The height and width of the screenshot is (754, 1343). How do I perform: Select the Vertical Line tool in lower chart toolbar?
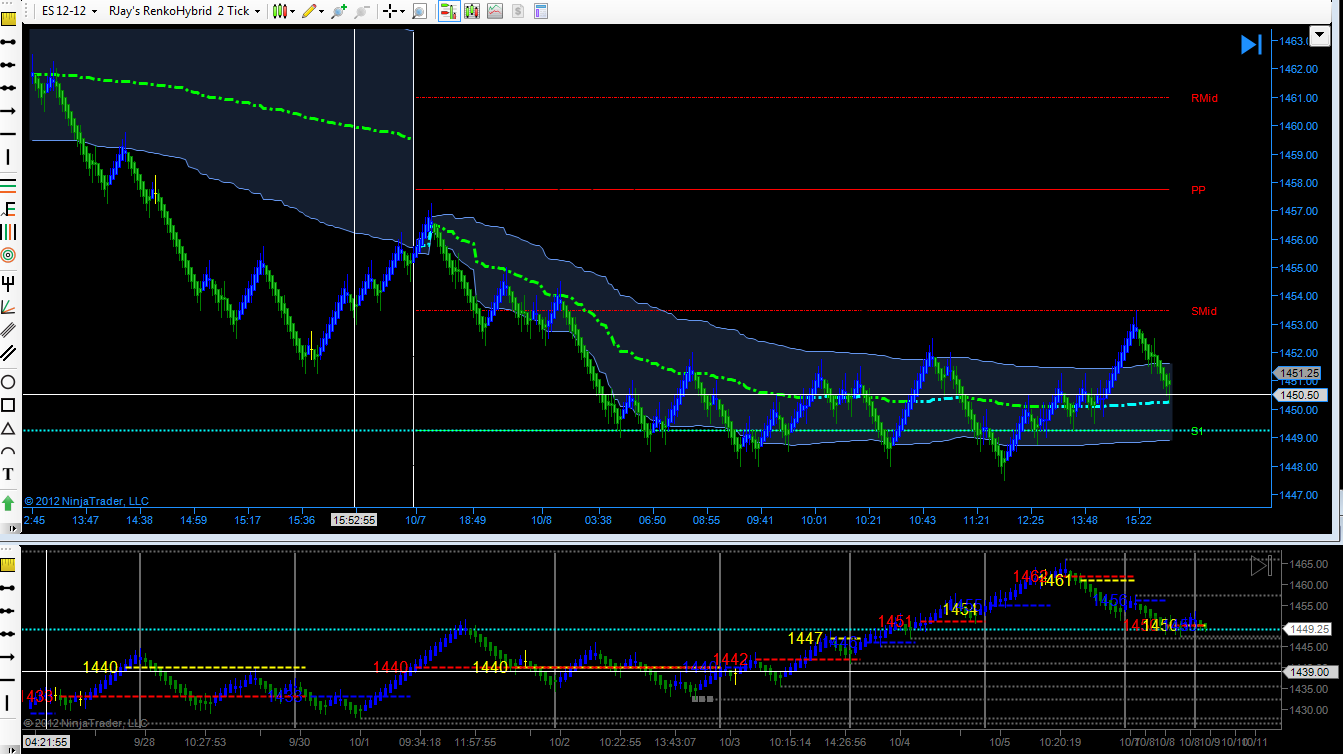pyautogui.click(x=8, y=702)
